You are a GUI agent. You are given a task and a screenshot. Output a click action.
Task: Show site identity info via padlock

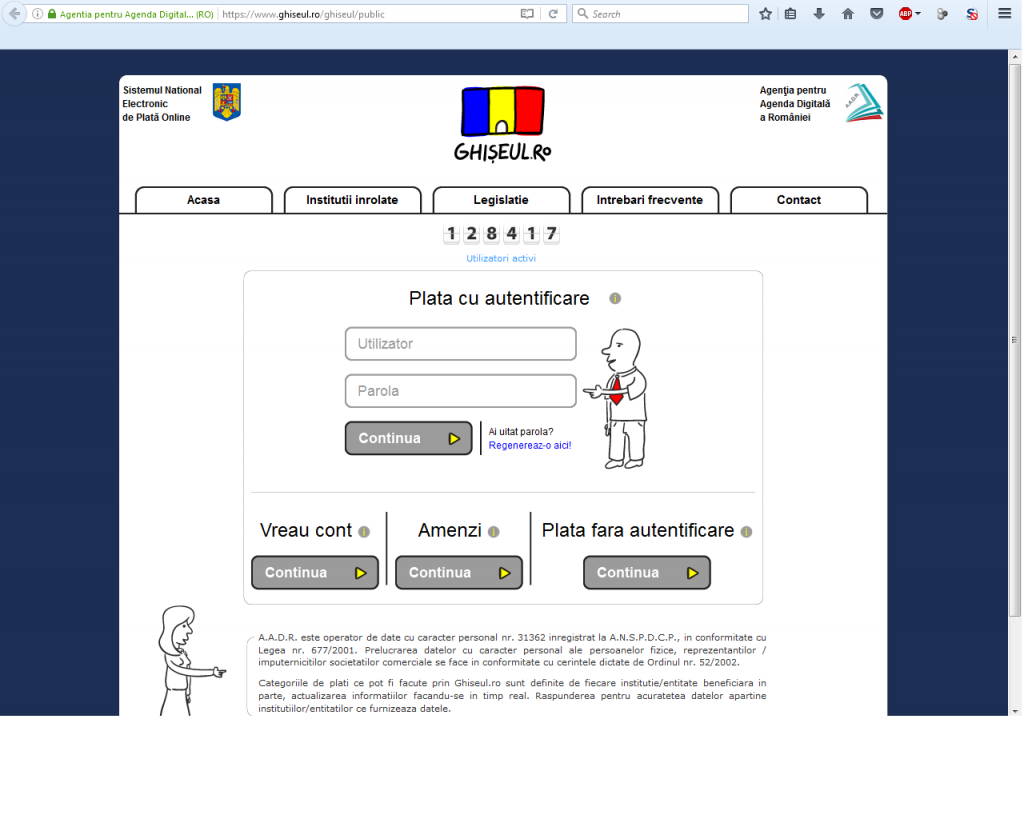click(52, 14)
